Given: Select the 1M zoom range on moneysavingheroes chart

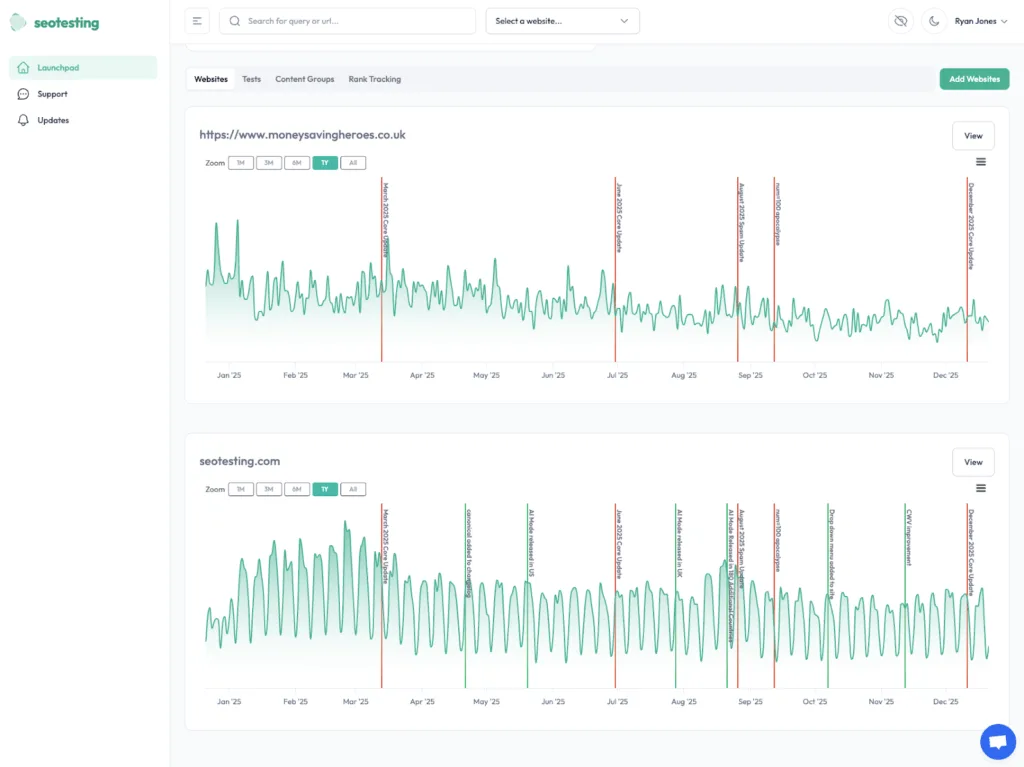Looking at the screenshot, I should pos(240,162).
